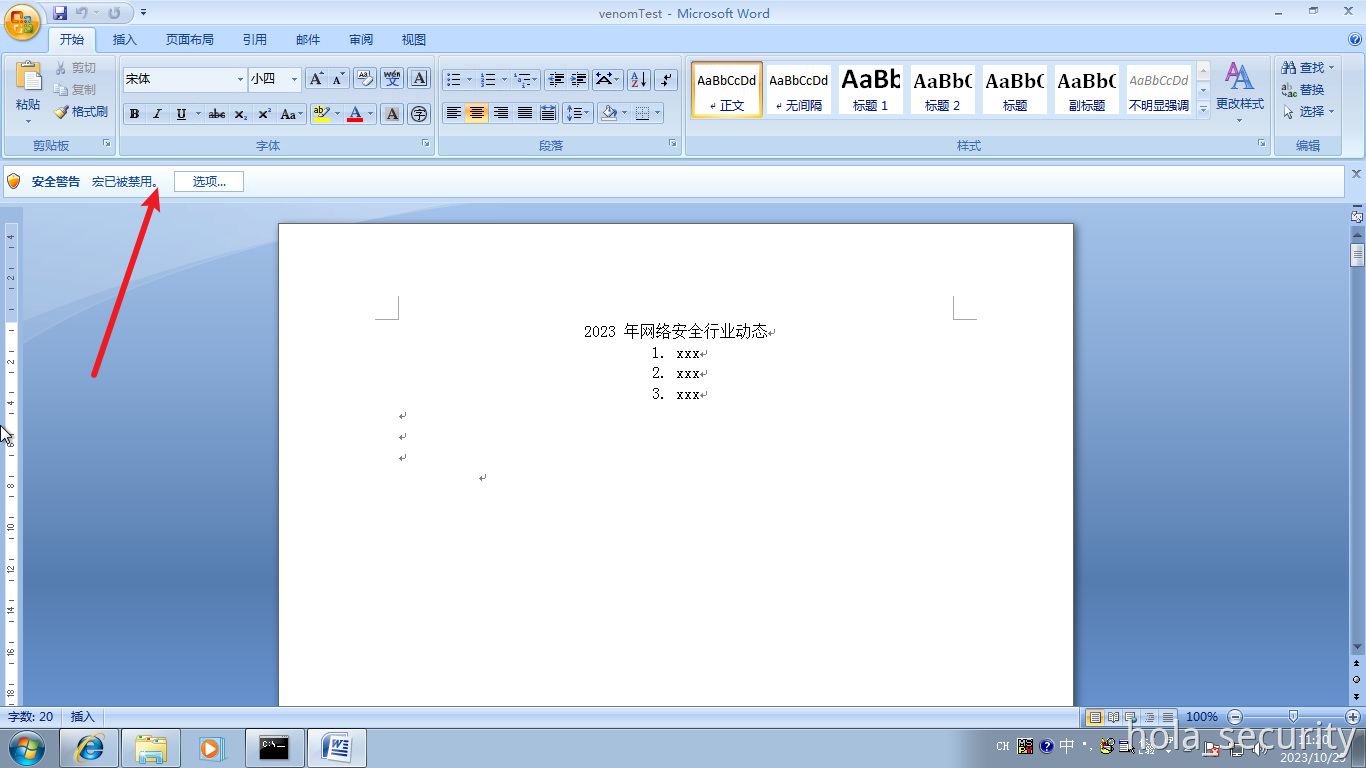Click the 选项 button in security warning bar
Image resolution: width=1366 pixels, height=768 pixels.
point(208,181)
